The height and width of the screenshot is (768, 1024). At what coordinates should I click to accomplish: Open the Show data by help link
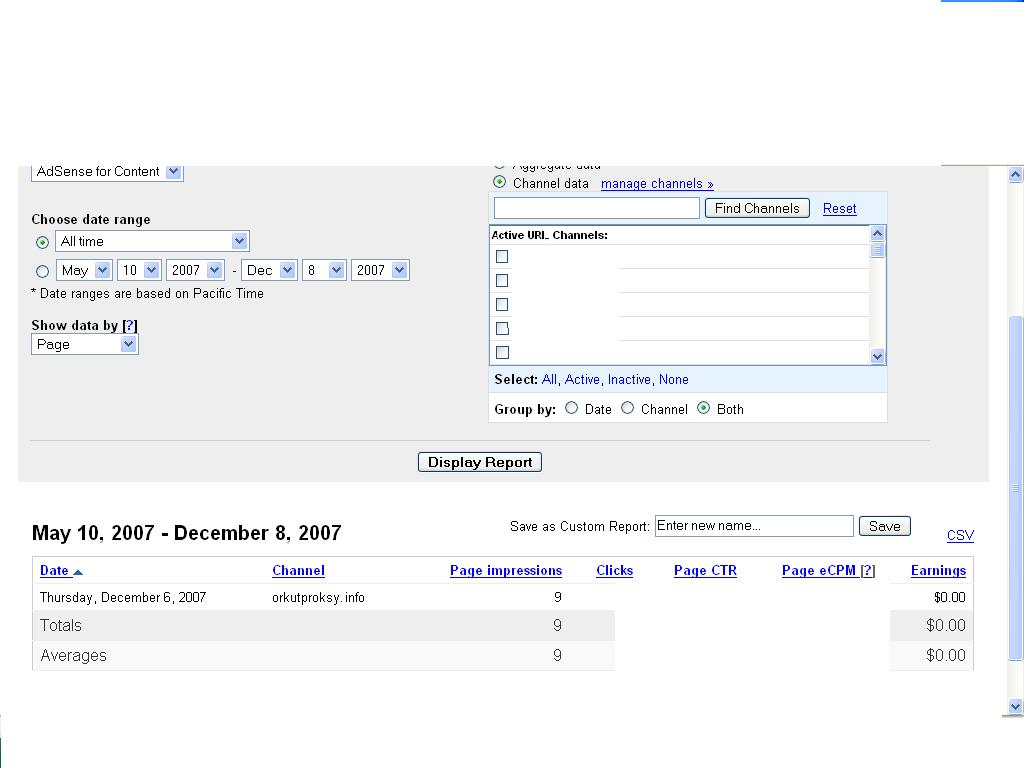coord(130,325)
